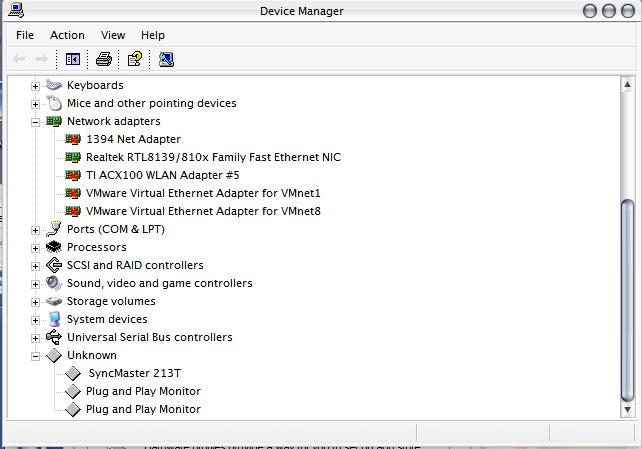Click the VMnet1 adapter icon
642x449 pixels.
click(x=73, y=193)
